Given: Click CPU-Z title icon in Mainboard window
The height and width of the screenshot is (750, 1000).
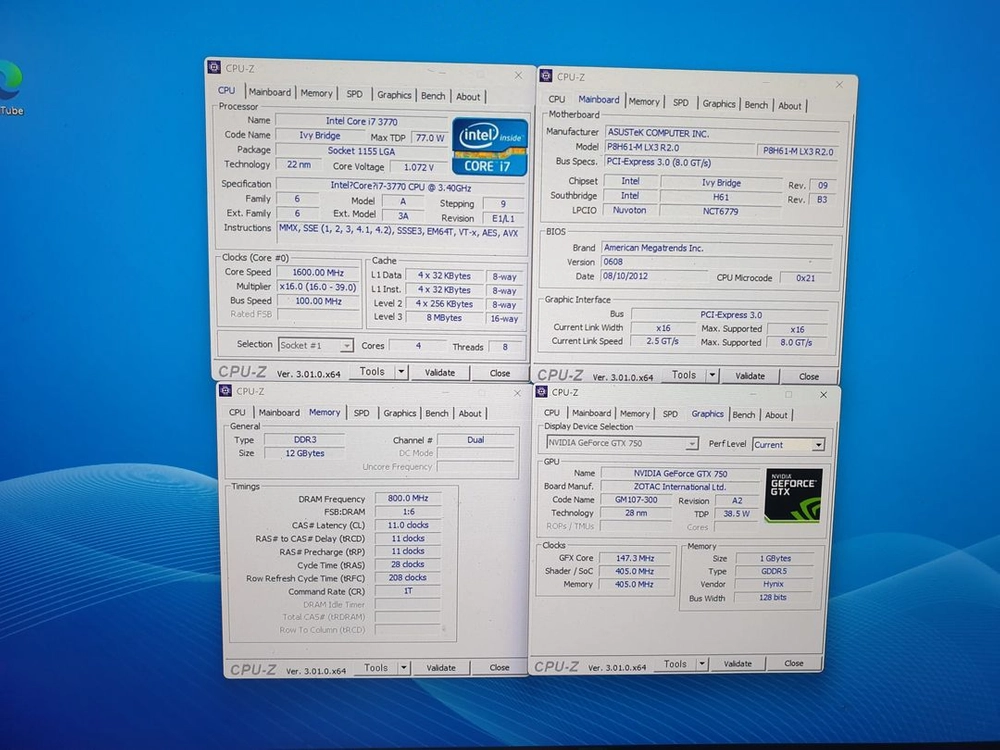Looking at the screenshot, I should click(546, 76).
